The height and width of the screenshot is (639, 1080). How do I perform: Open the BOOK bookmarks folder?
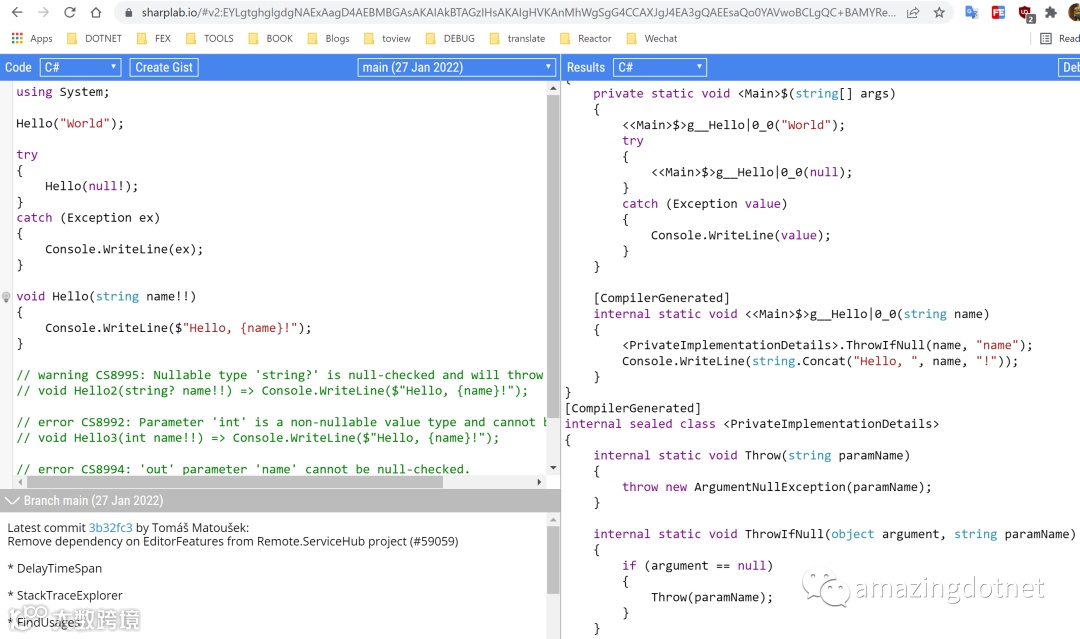tap(270, 39)
